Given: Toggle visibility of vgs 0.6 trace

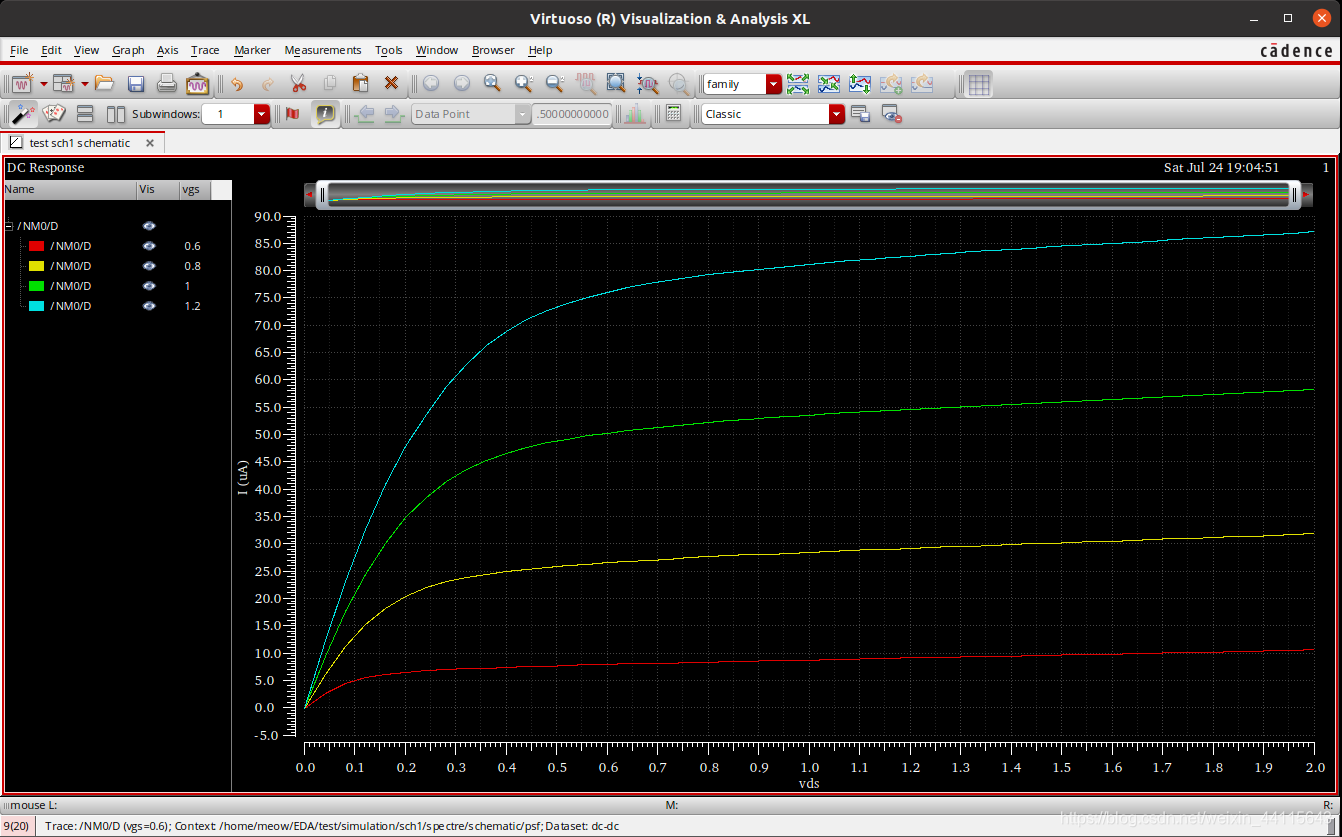Looking at the screenshot, I should click(149, 246).
